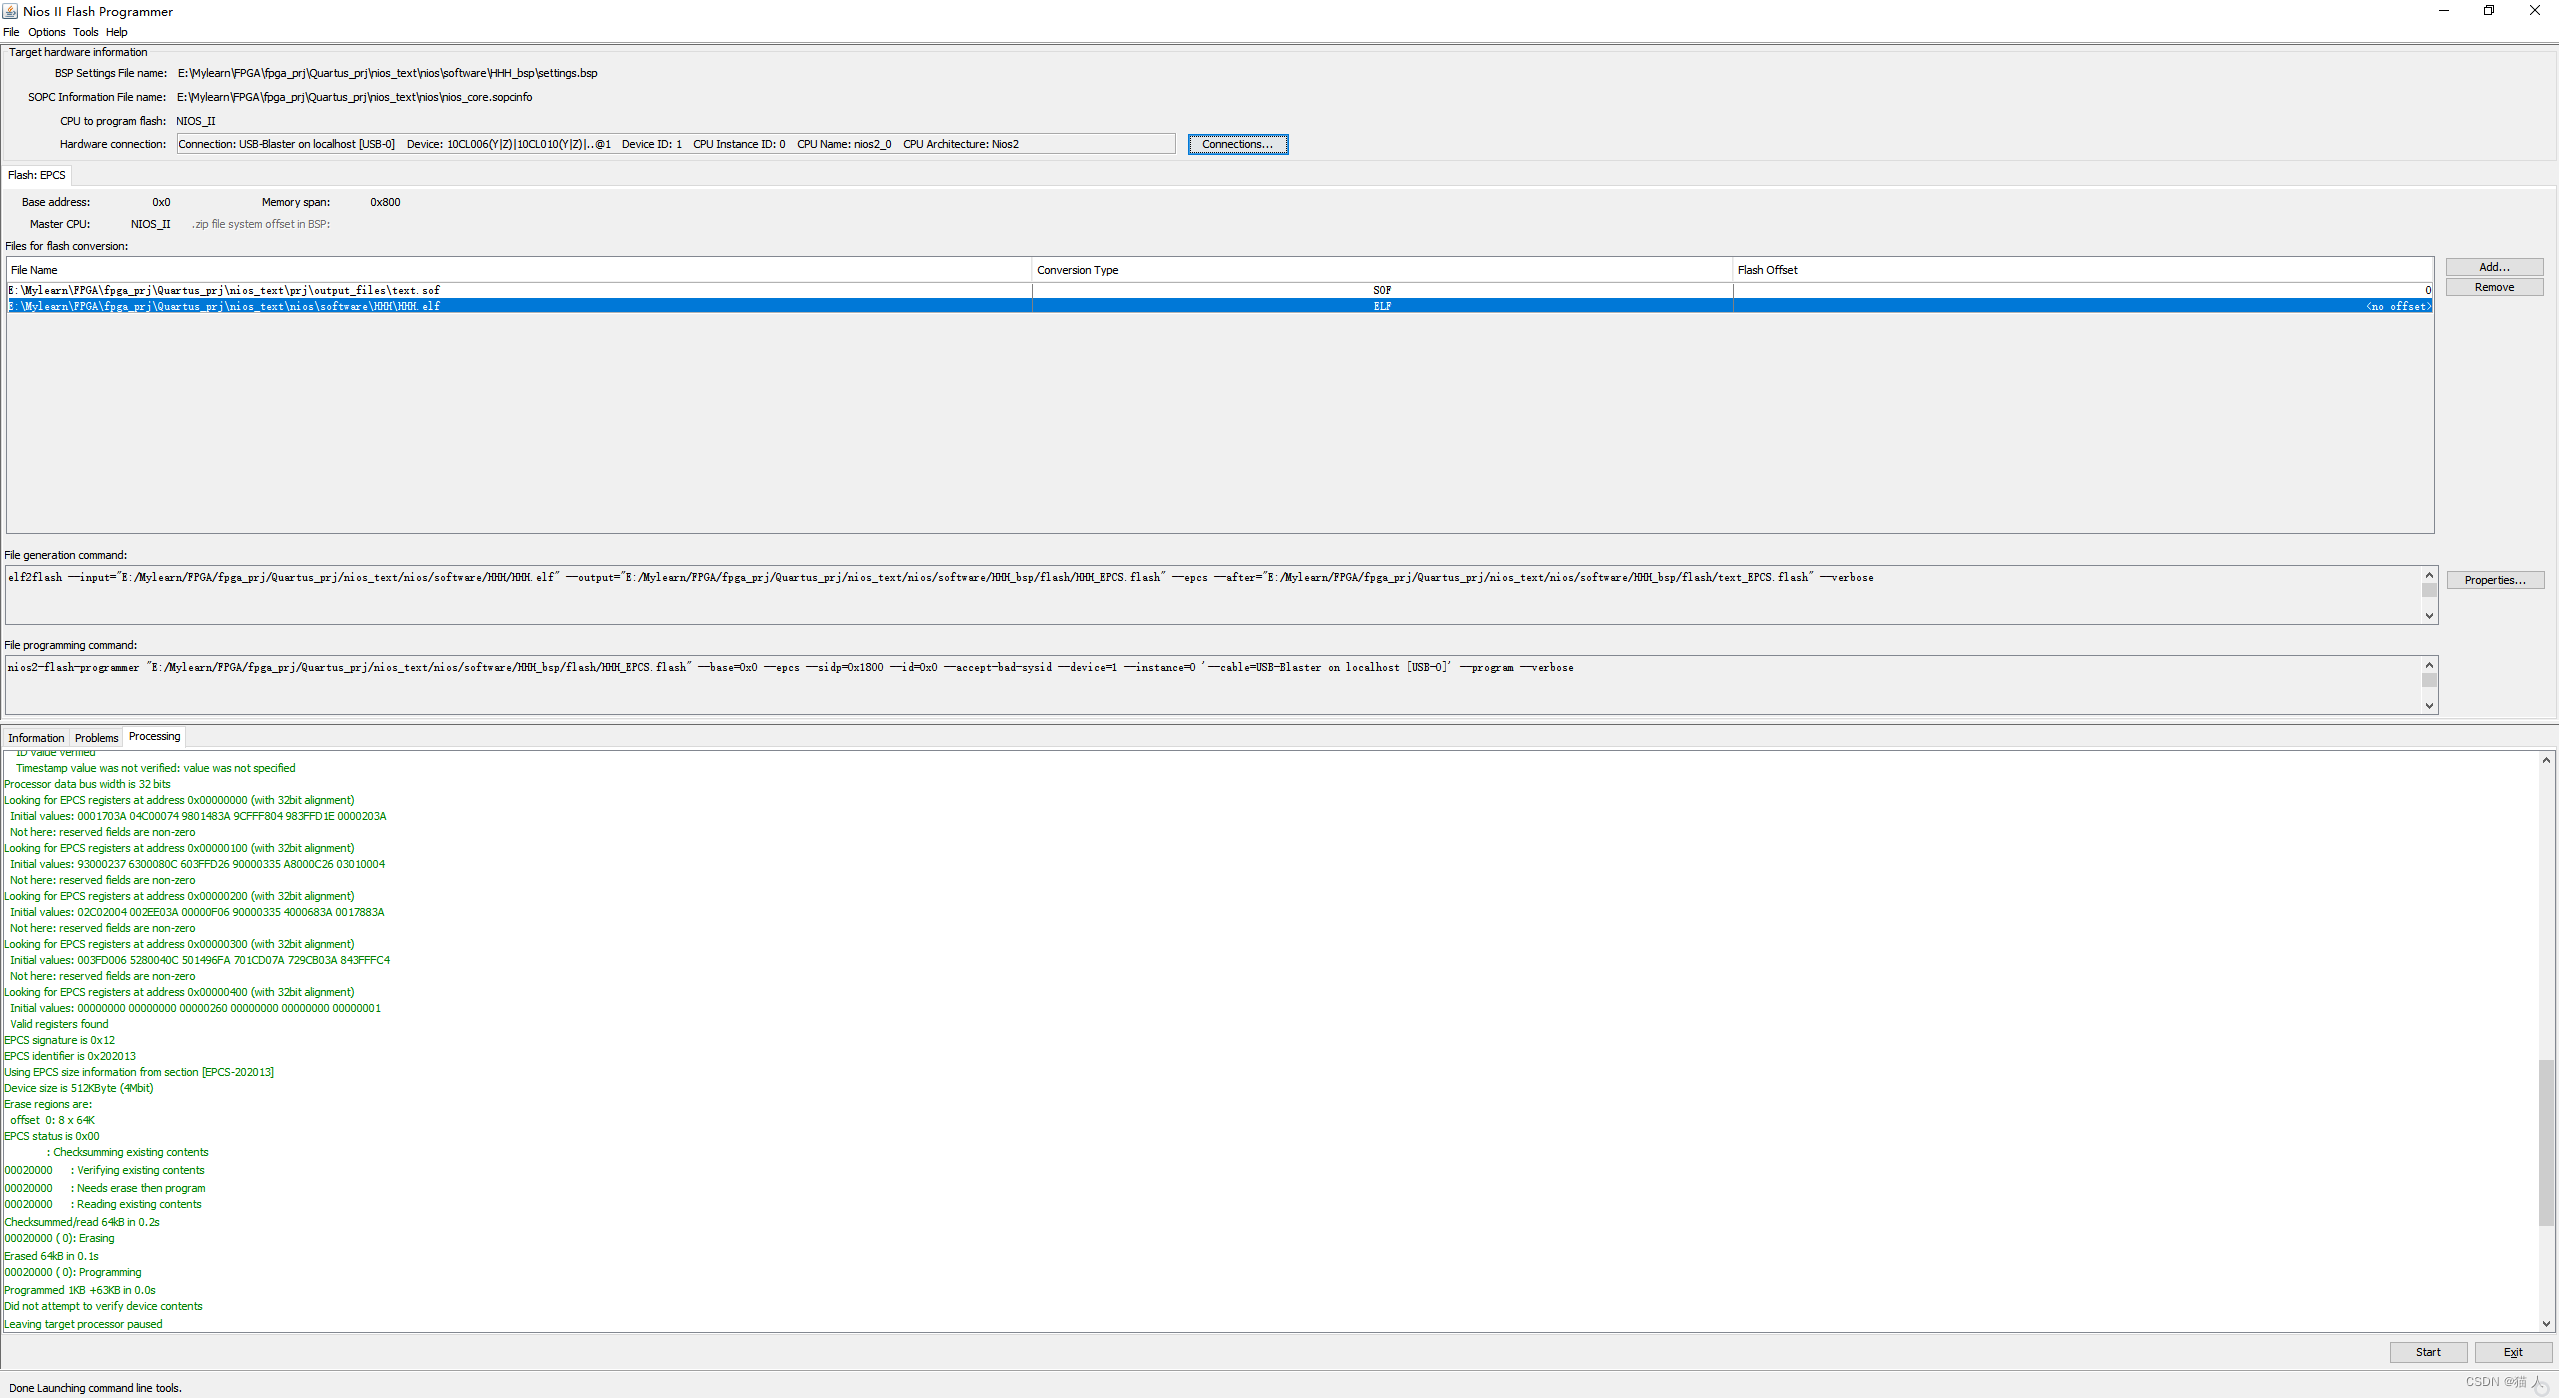Image resolution: width=2559 pixels, height=1398 pixels.
Task: Select the Flash: EPCS tab
Action: (x=37, y=175)
